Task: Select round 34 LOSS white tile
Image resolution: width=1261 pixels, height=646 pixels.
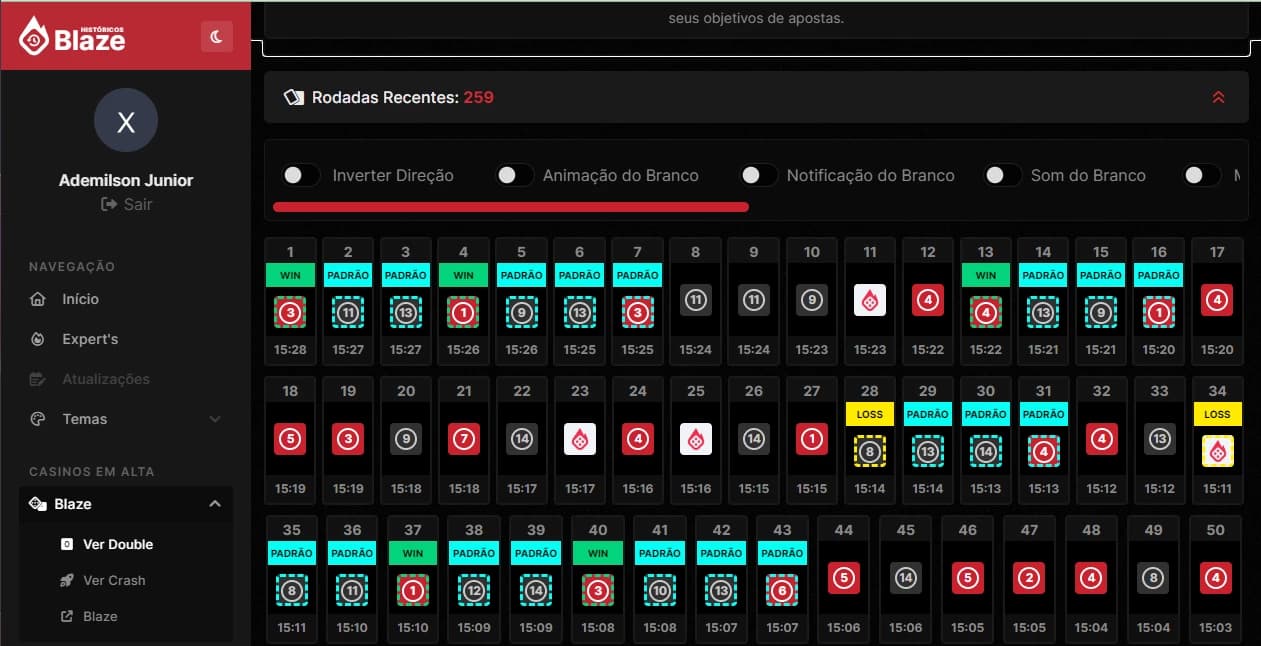Action: click(1217, 451)
